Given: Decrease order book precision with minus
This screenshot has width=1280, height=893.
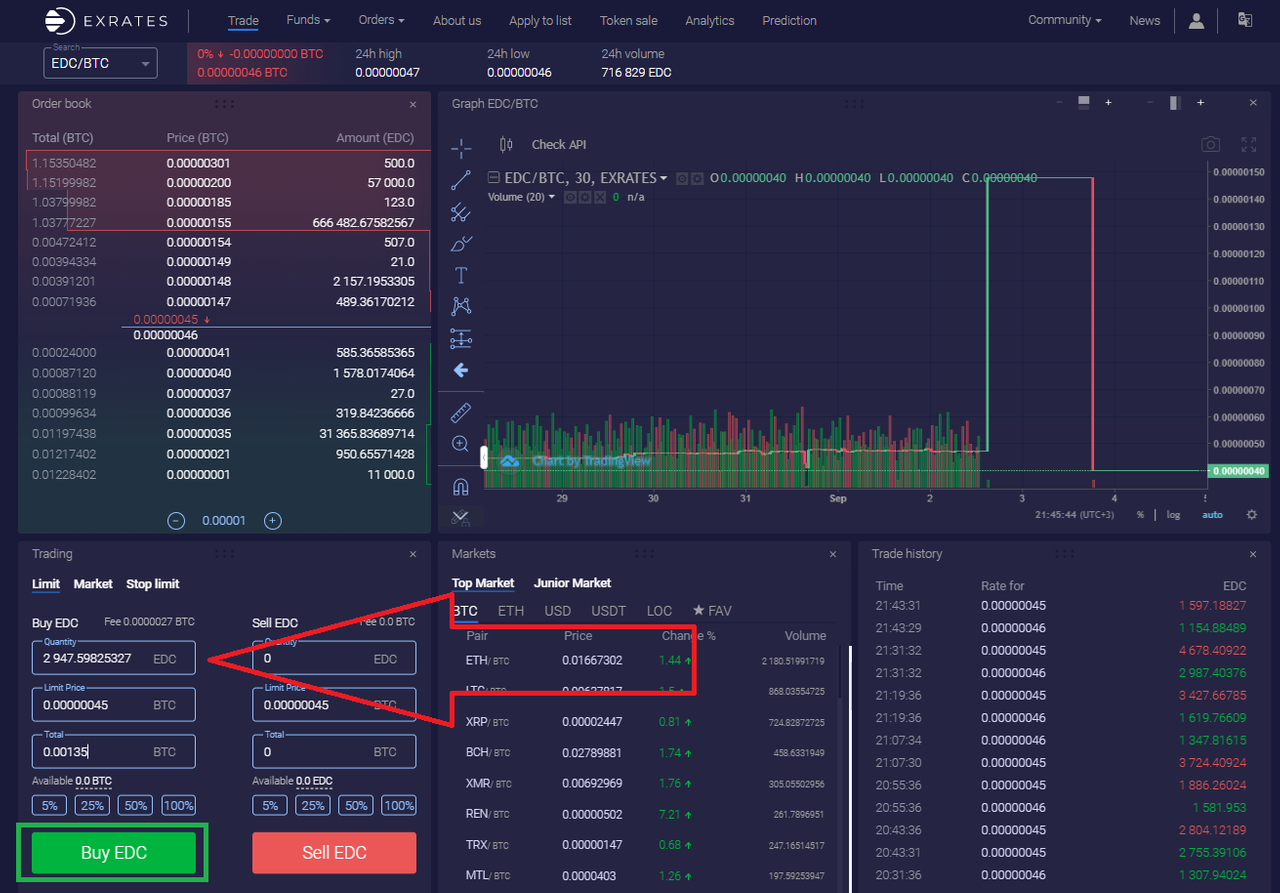Looking at the screenshot, I should (x=176, y=520).
